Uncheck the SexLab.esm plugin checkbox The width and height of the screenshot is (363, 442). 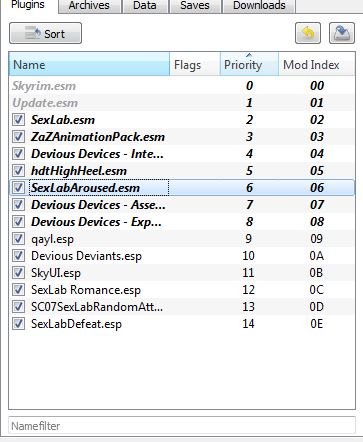18,120
